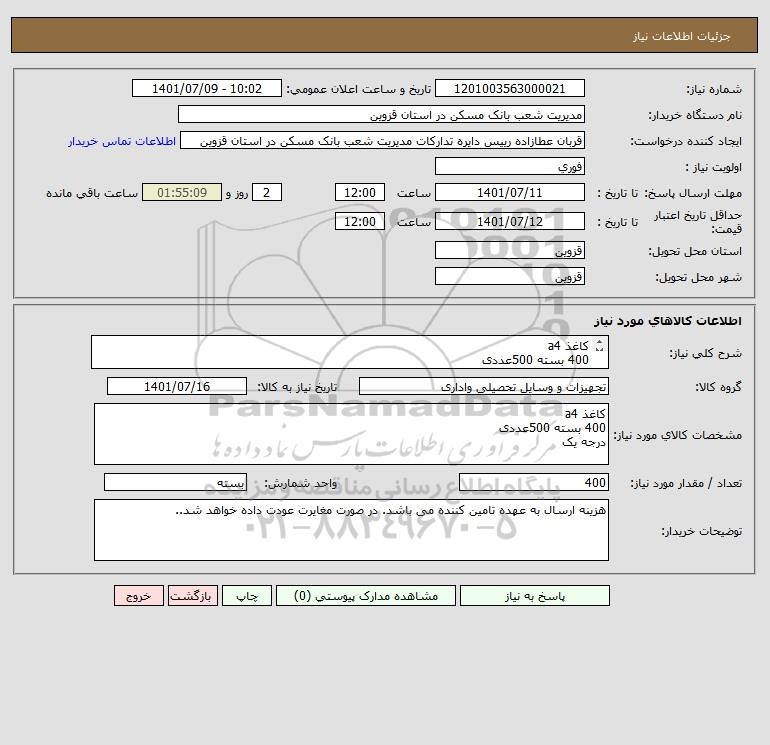Click the label 'استان محل تحویل:'
The image size is (770, 745).
(x=695, y=251)
